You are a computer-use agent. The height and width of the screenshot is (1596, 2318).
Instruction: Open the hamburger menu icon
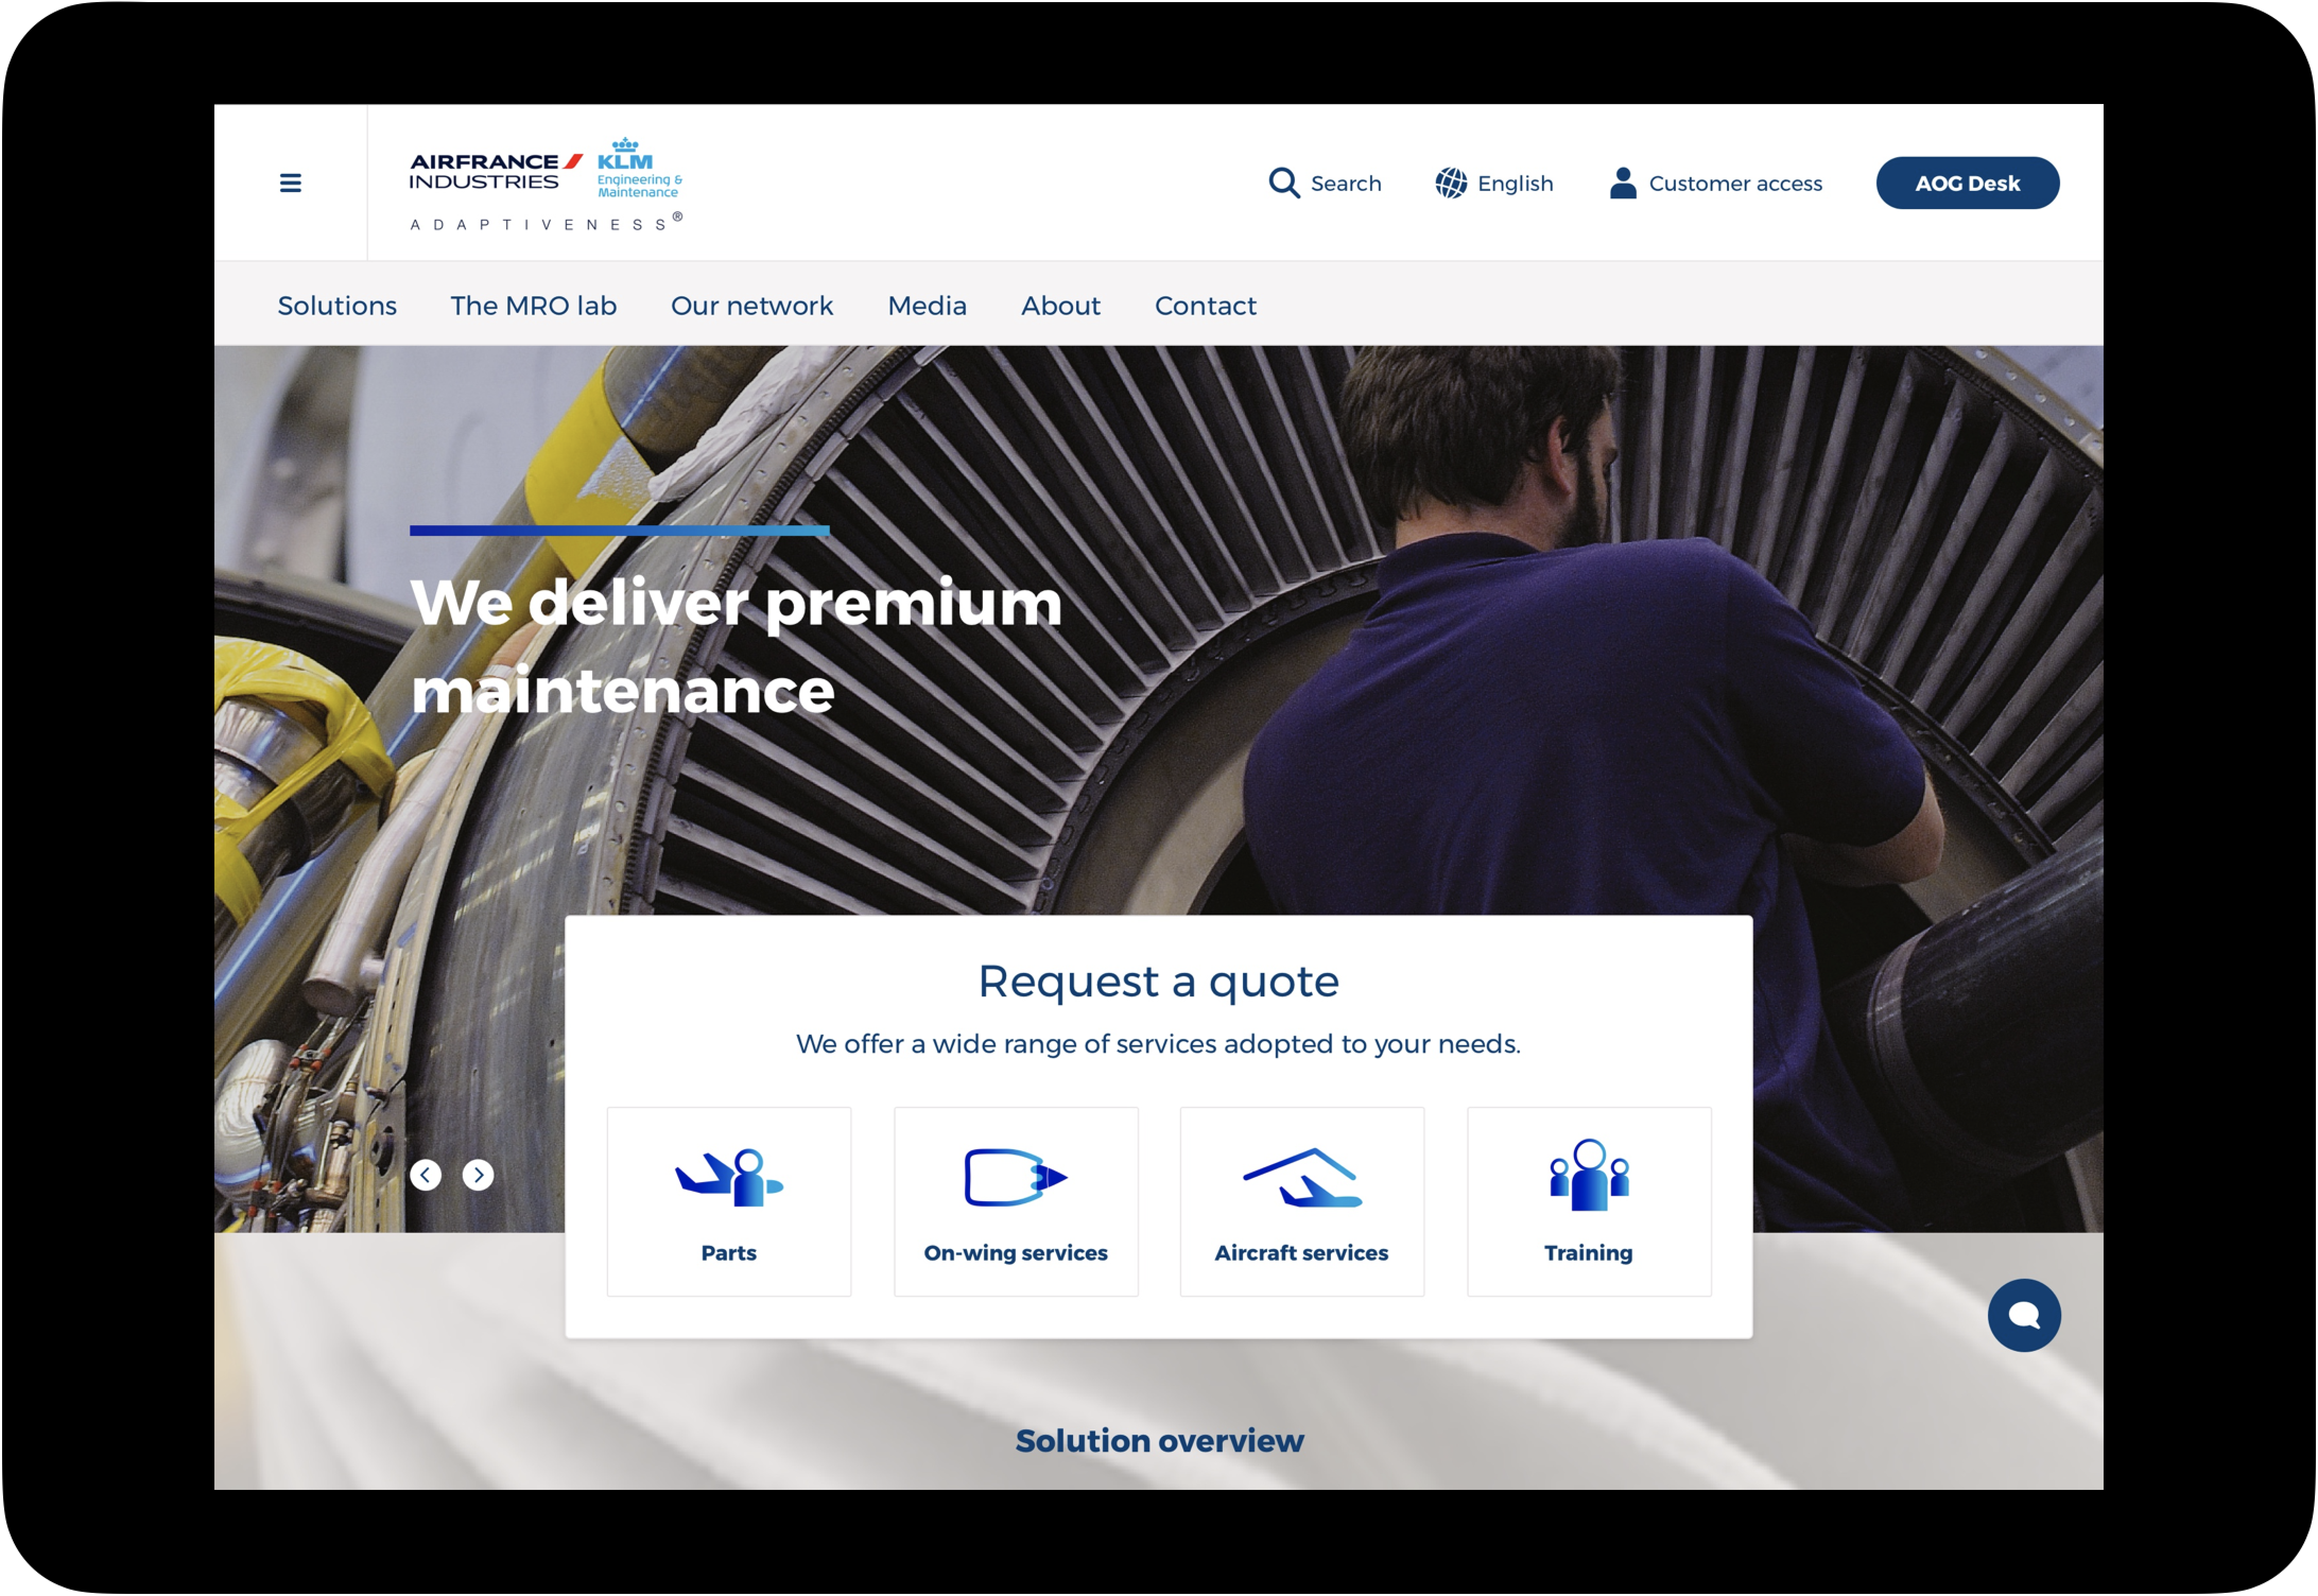tap(290, 183)
